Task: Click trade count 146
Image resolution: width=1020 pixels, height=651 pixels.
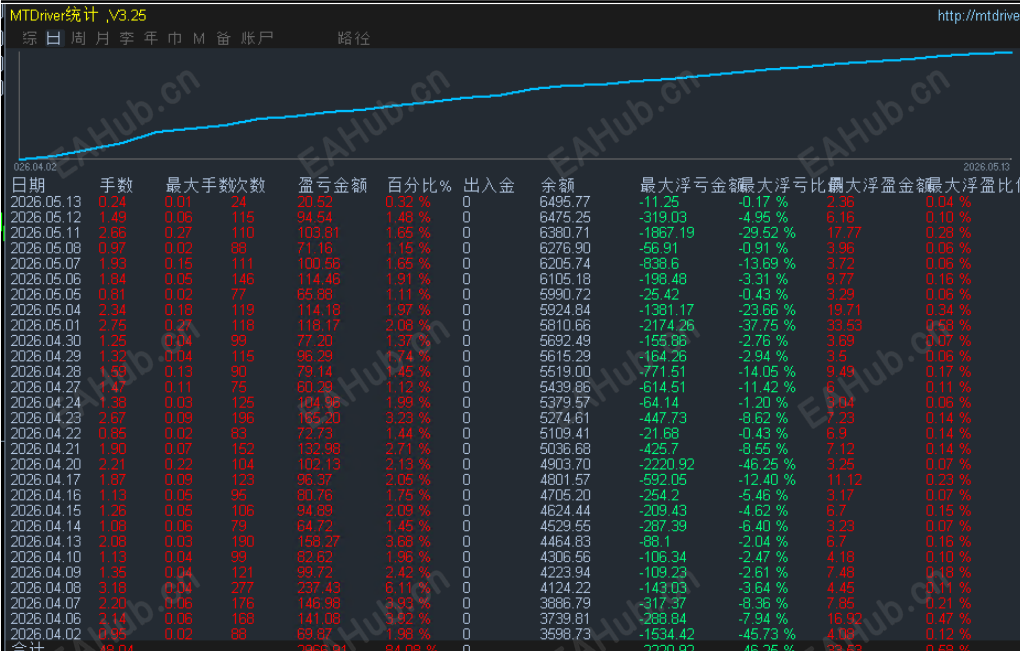Action: click(x=242, y=279)
